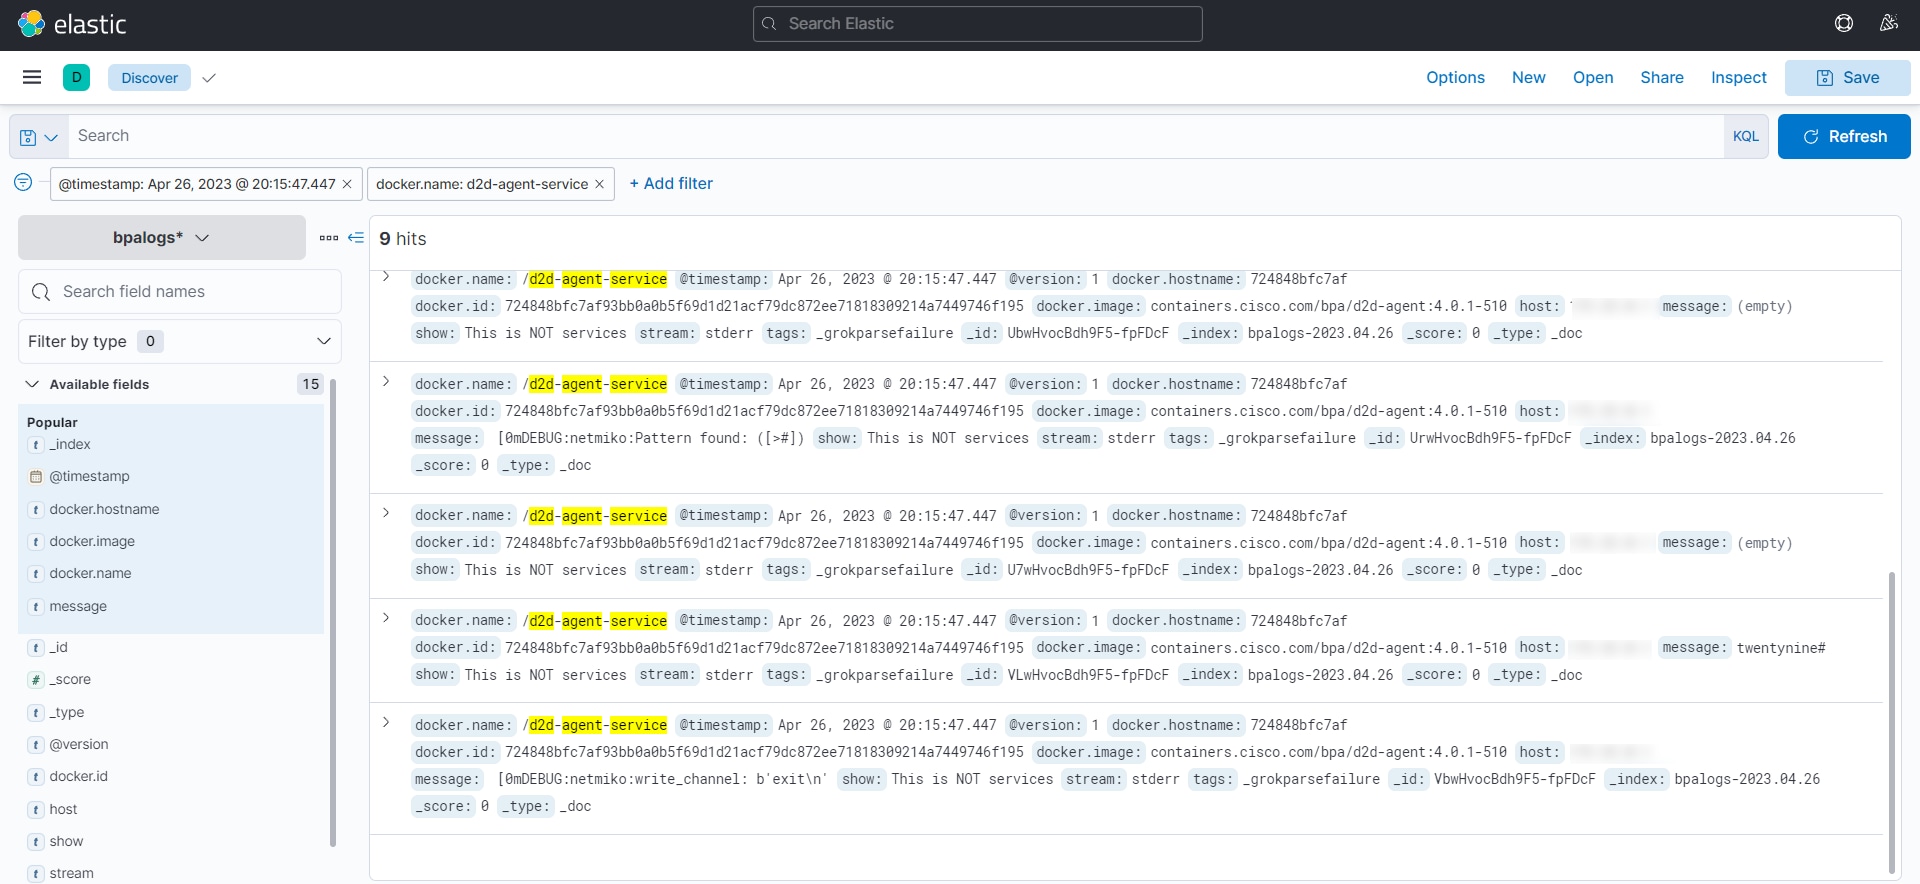Expand the first document row

click(386, 277)
